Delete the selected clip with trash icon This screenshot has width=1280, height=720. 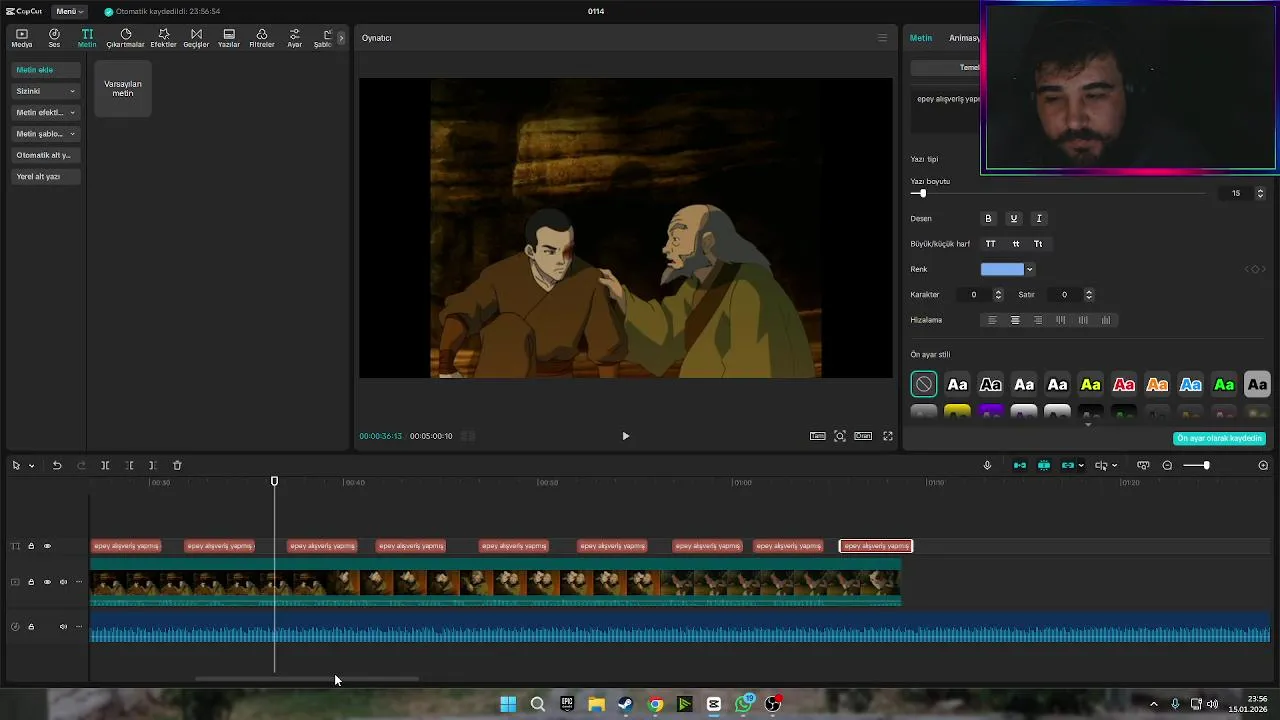177,465
